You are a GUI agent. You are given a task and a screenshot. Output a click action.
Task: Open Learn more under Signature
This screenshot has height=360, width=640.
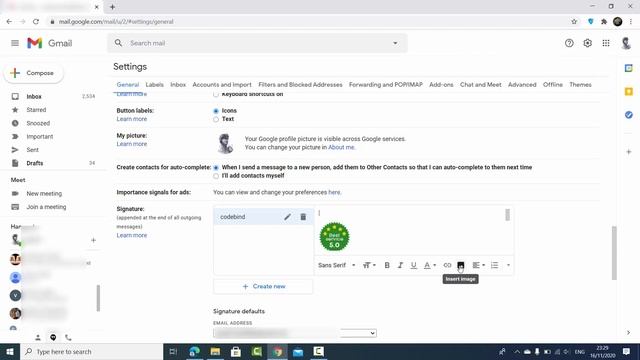(131, 236)
